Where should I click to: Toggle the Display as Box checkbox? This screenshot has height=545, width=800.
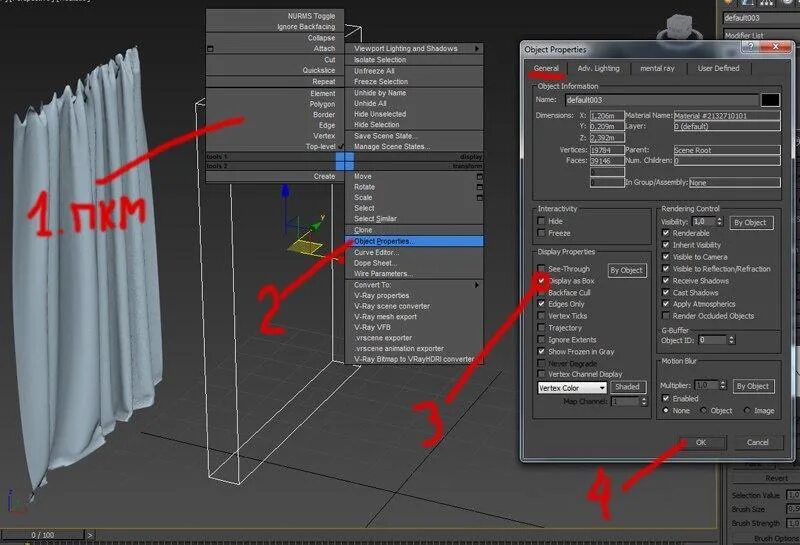pos(541,281)
